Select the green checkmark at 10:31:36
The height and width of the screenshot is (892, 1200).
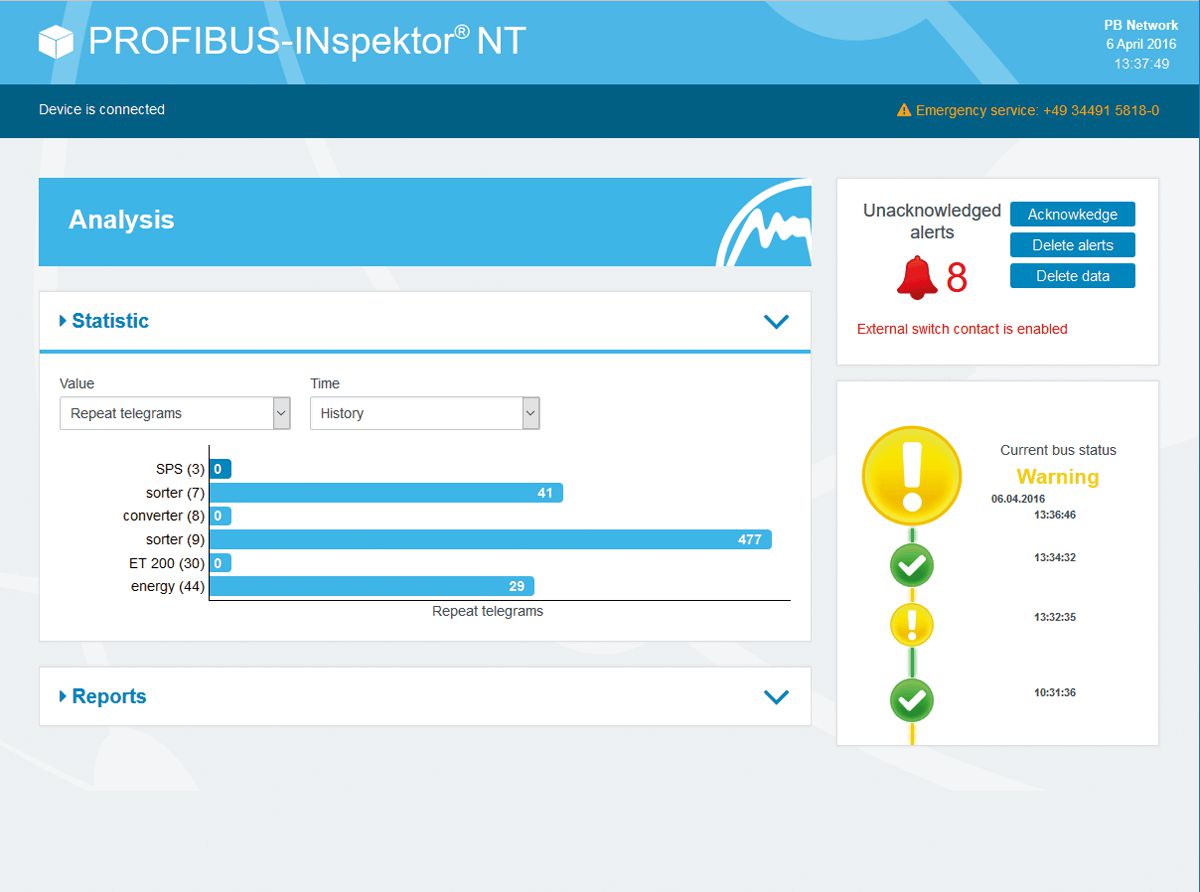click(911, 700)
